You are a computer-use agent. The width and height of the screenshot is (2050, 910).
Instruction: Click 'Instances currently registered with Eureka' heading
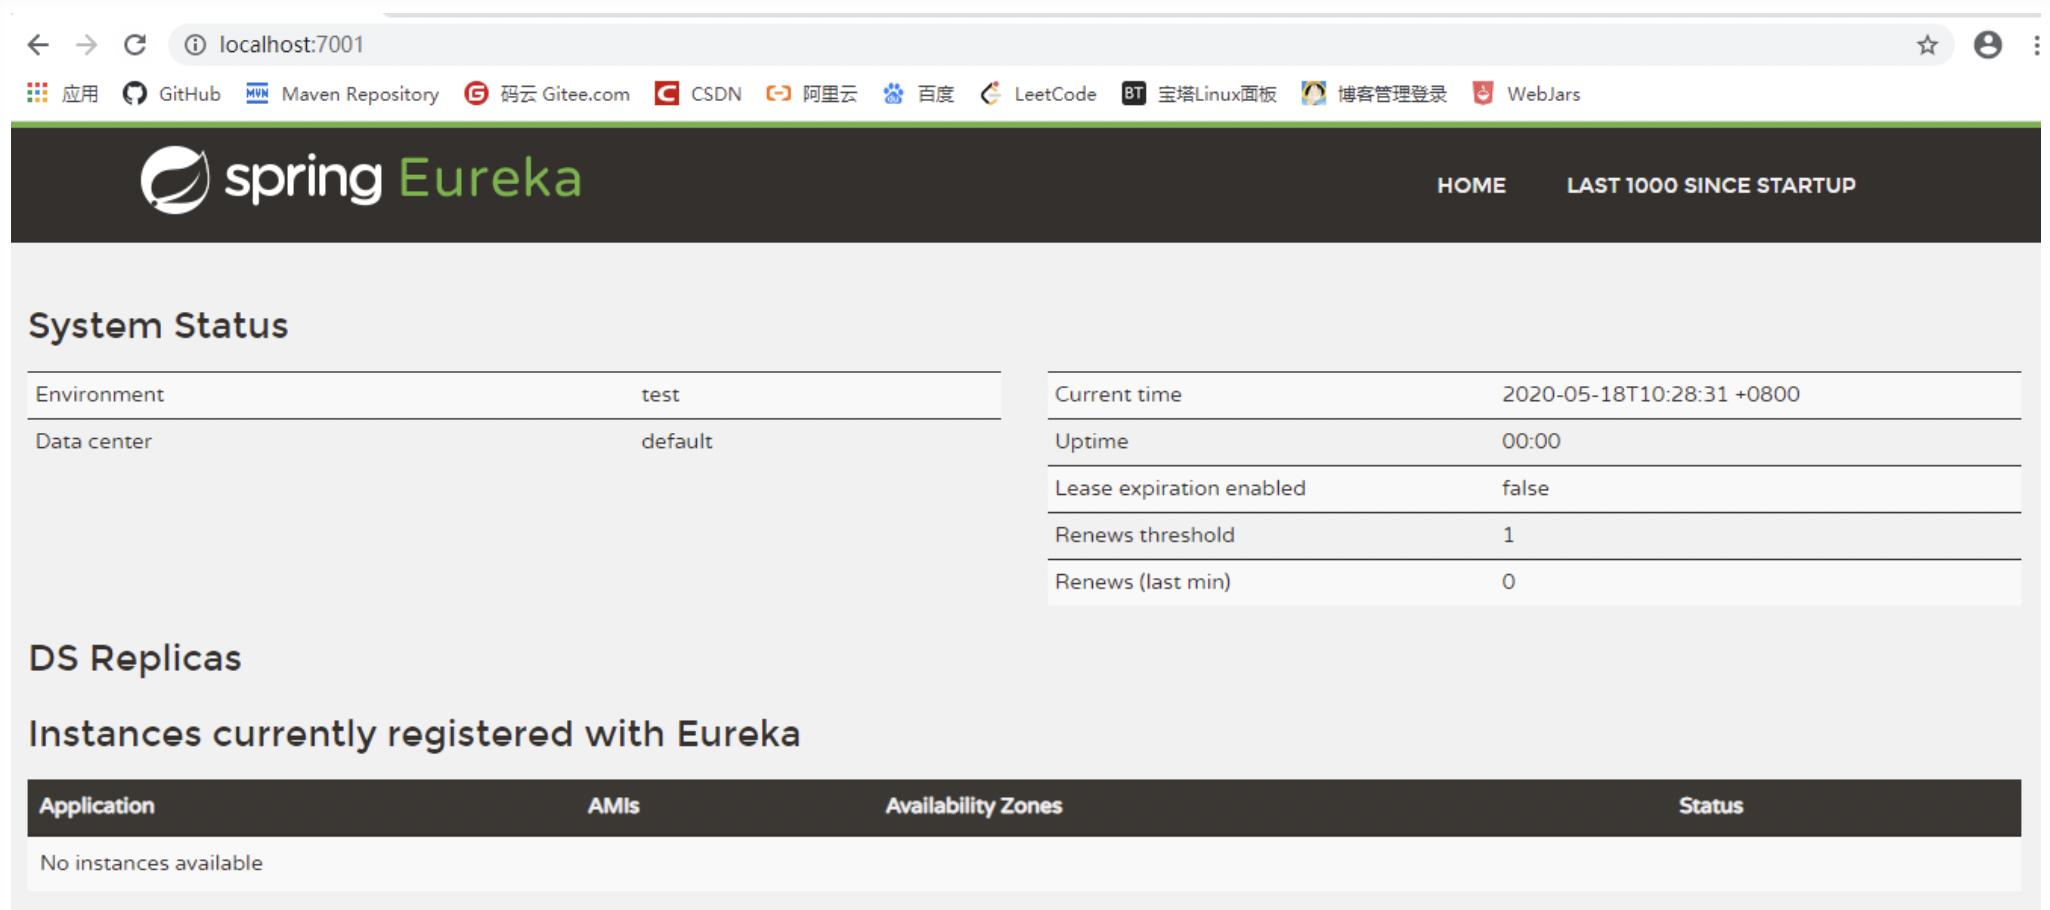[x=414, y=734]
